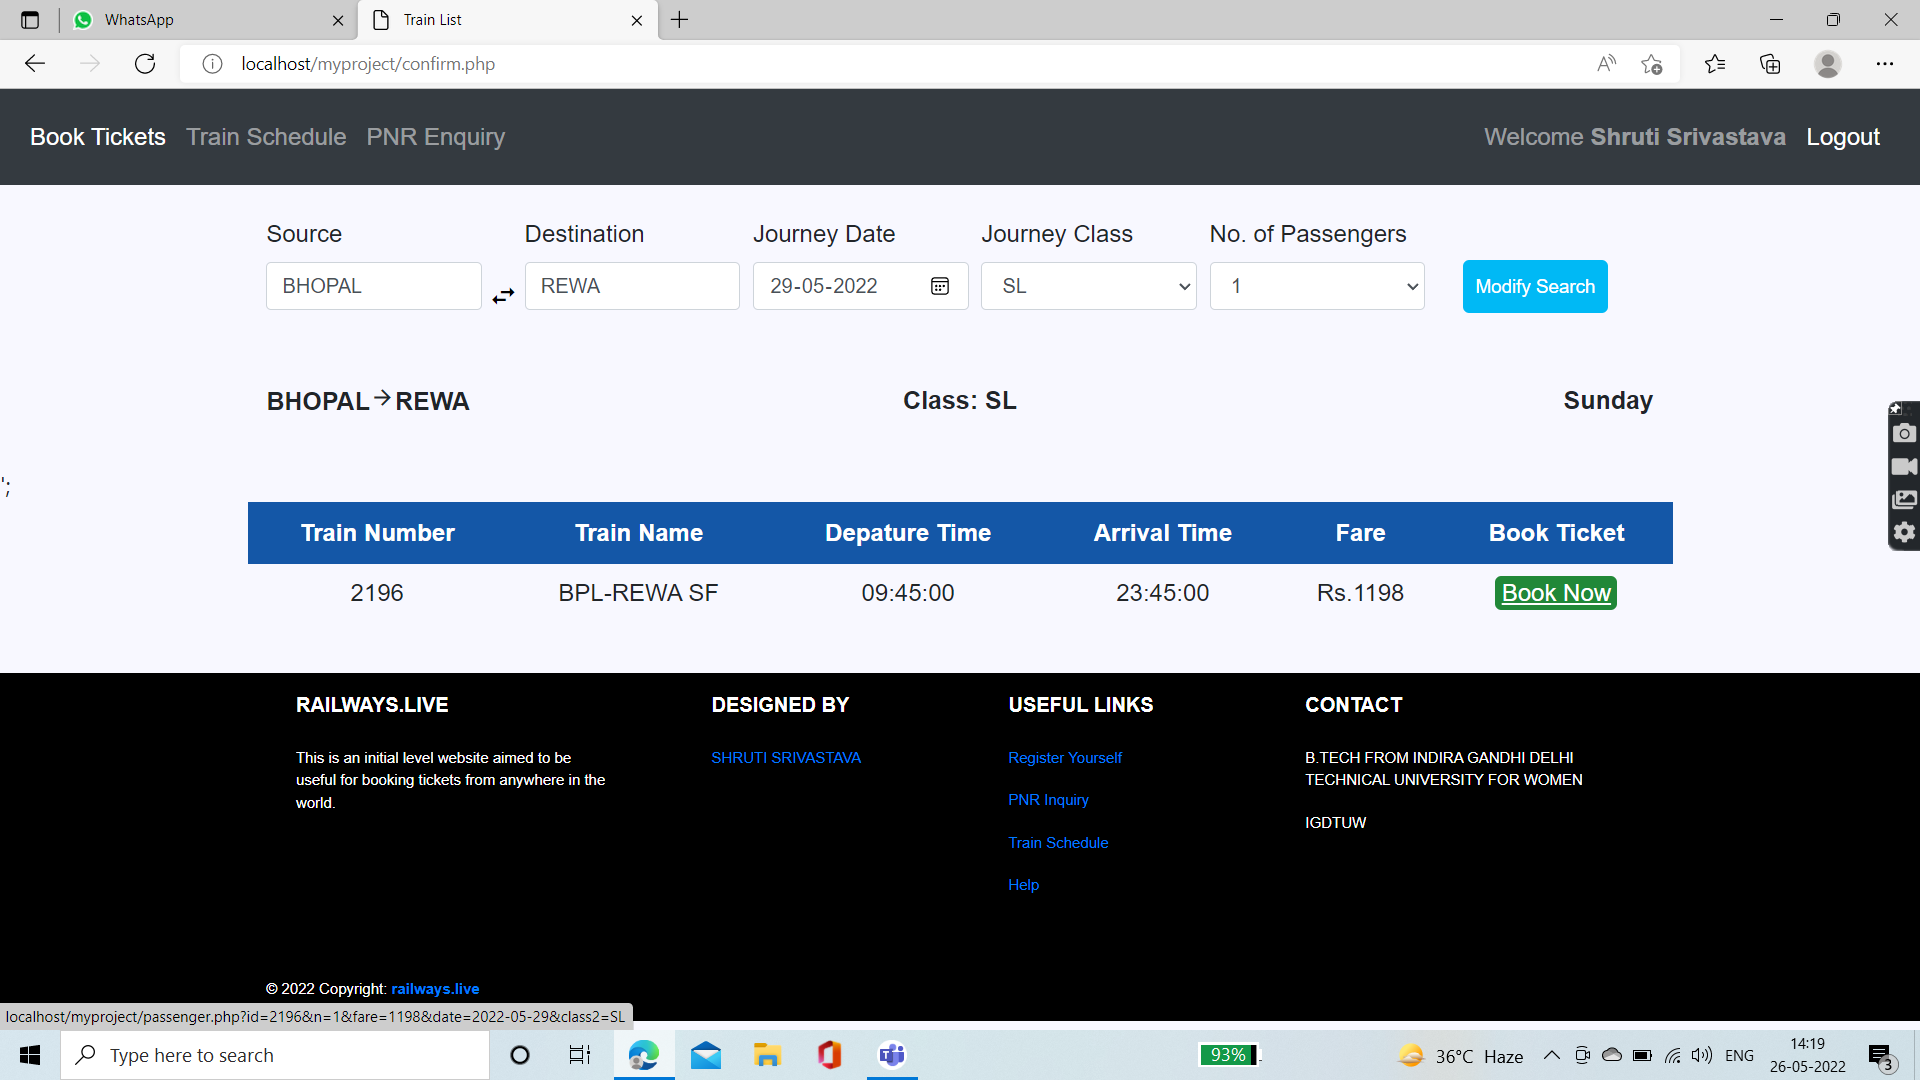Refresh the page using the reload icon
This screenshot has width=1920, height=1080.
(145, 63)
